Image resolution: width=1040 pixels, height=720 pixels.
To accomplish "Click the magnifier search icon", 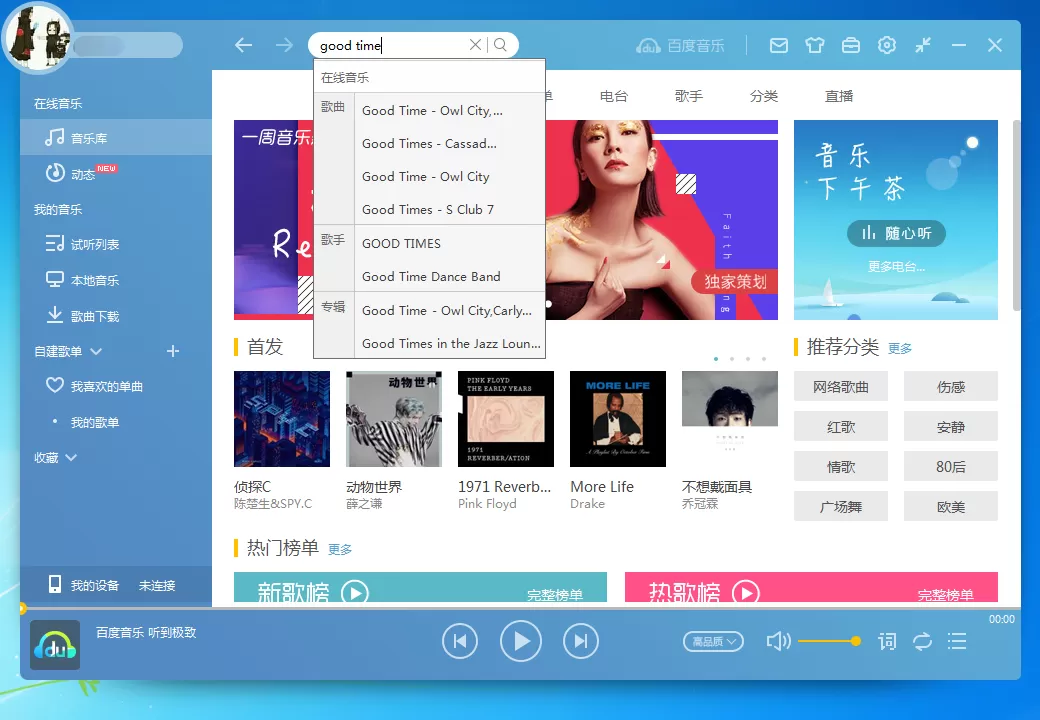I will (500, 44).
